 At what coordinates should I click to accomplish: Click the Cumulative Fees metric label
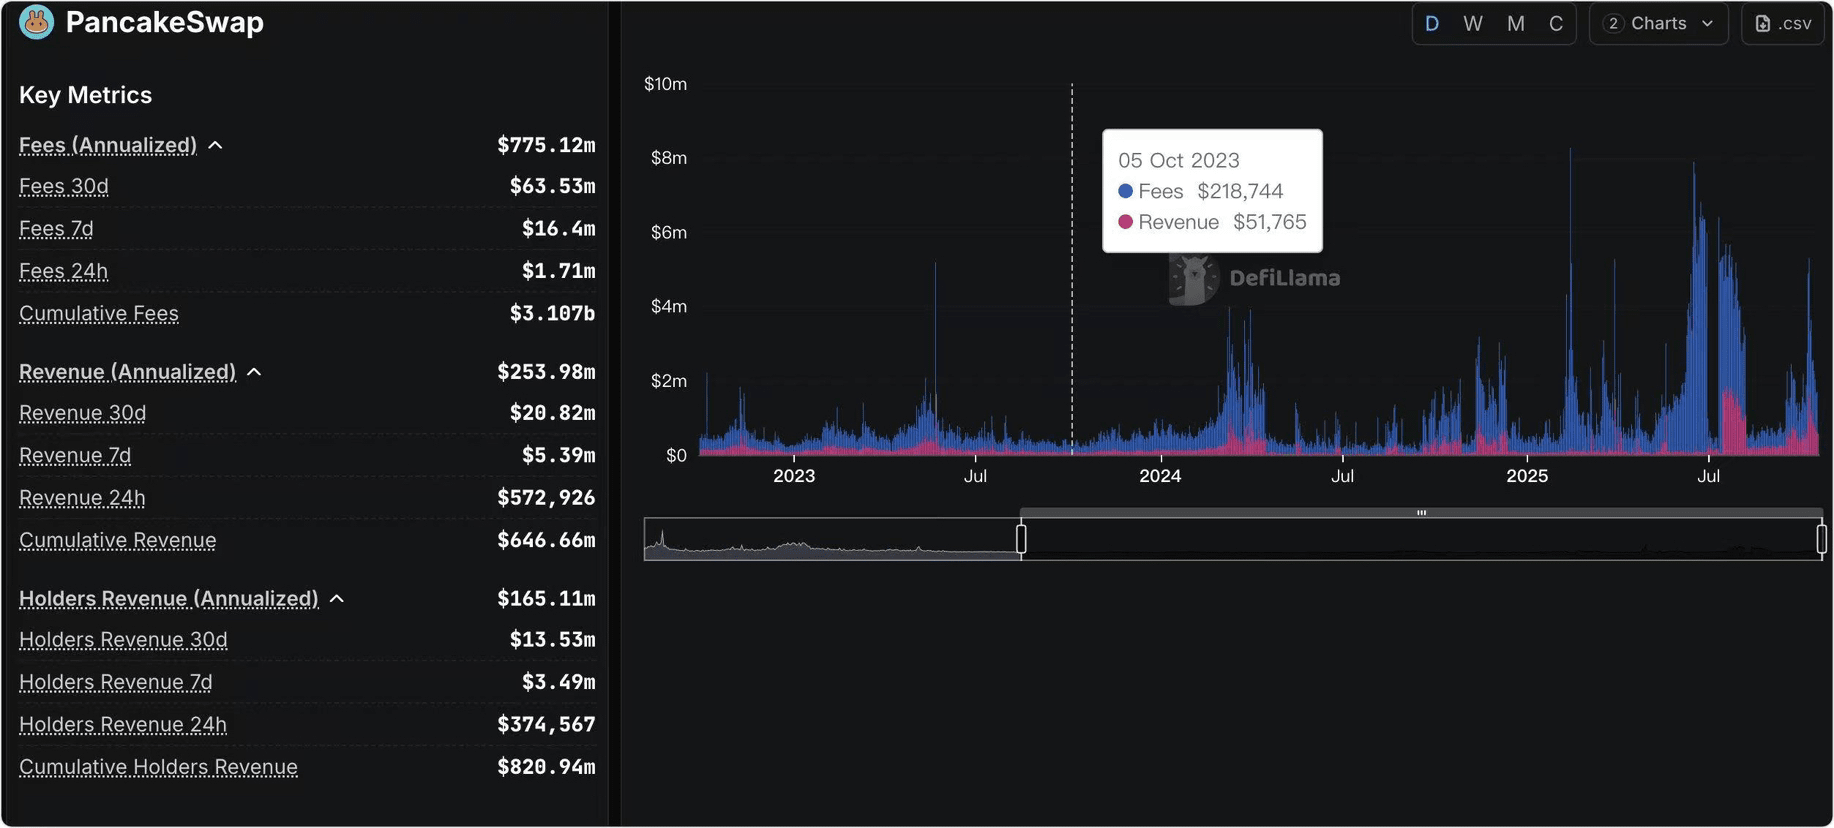(x=99, y=313)
